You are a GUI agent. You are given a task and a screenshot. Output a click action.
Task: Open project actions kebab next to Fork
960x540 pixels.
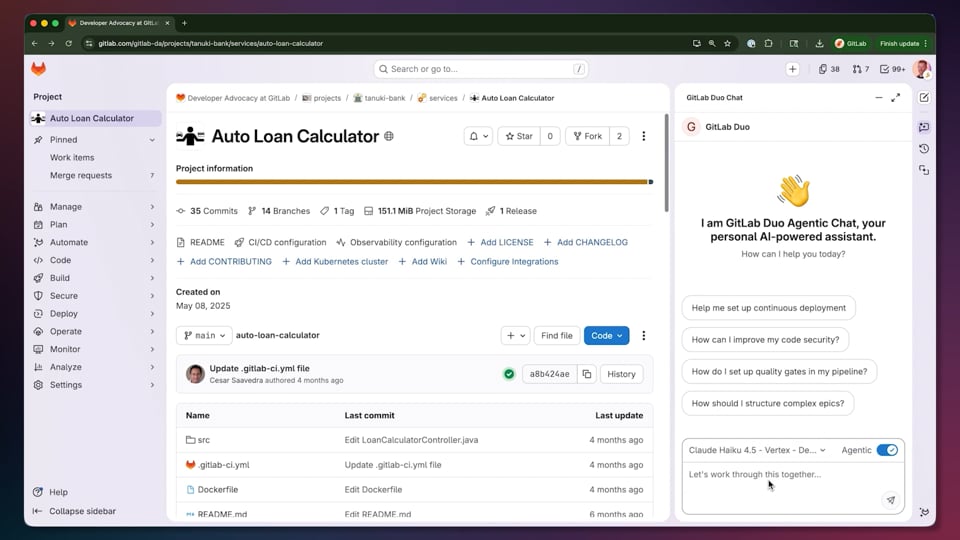643,137
